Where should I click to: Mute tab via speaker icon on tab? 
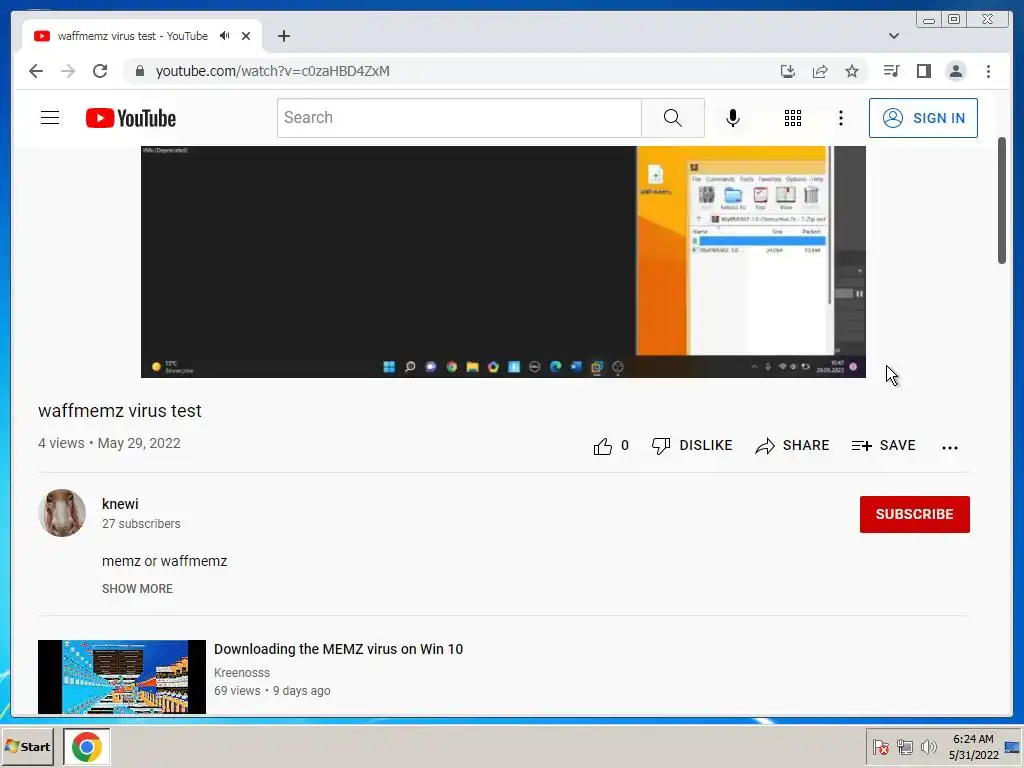pos(225,36)
